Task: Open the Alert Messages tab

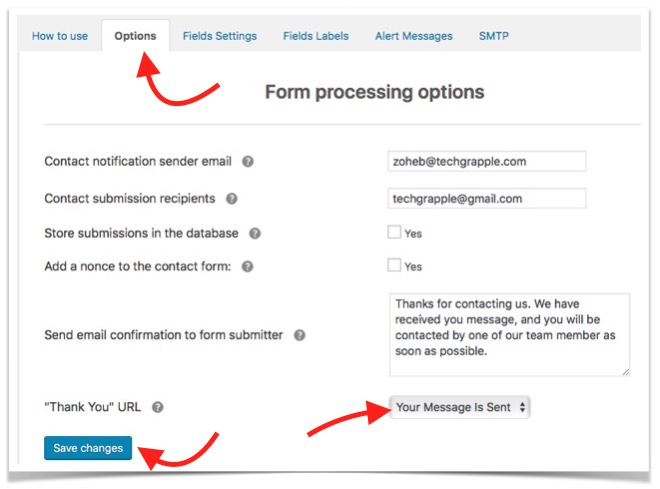Action: 414,36
